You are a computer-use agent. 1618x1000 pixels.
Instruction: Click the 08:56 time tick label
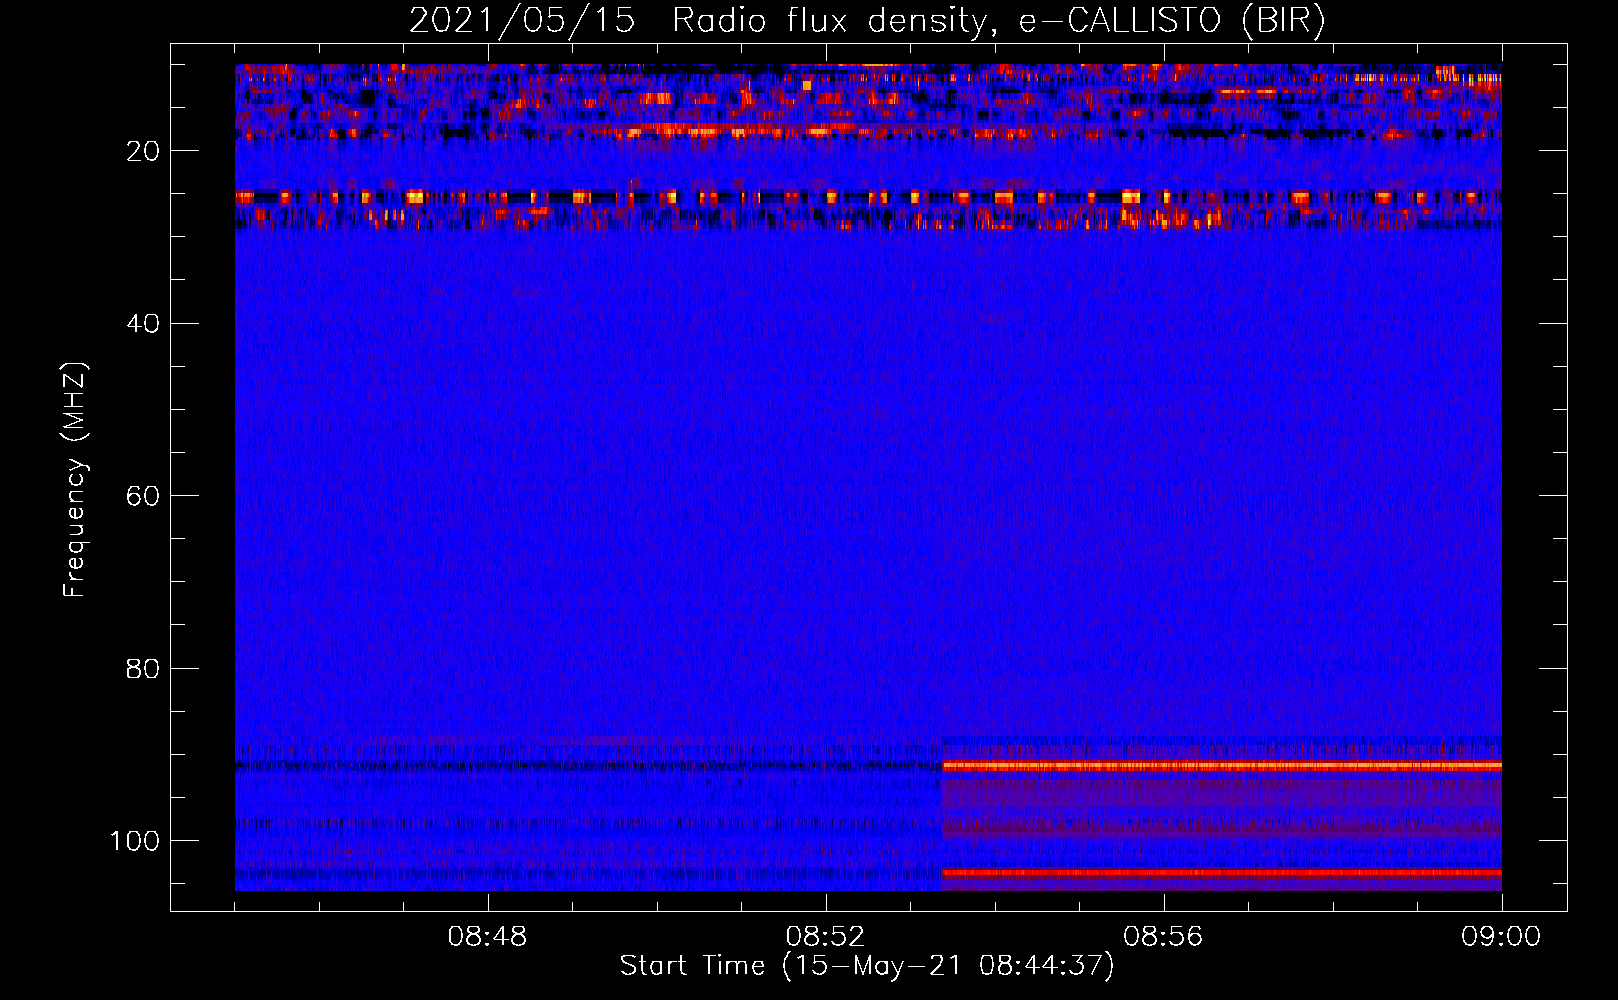point(1163,937)
